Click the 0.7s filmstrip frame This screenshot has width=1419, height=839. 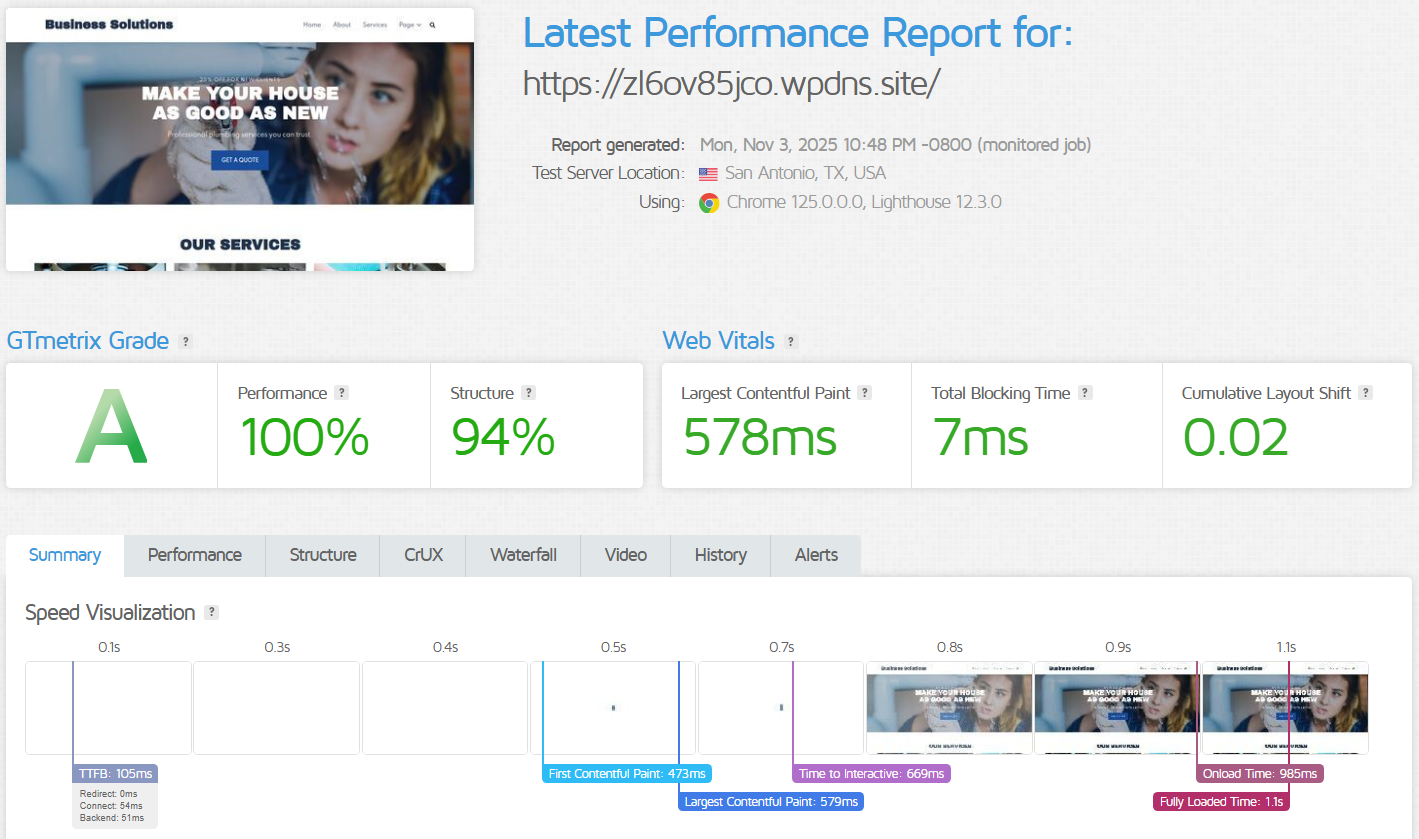tap(781, 708)
